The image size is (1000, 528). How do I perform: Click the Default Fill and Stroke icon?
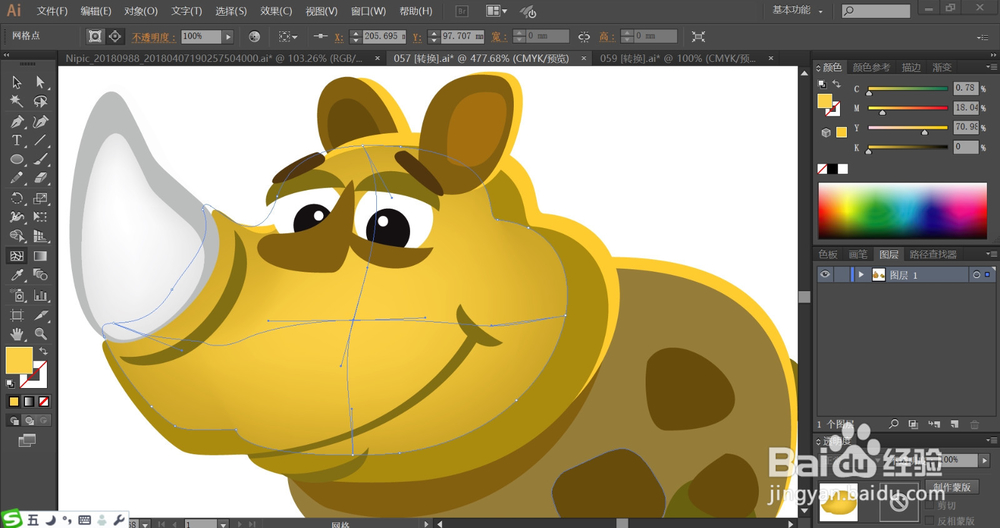pos(10,384)
